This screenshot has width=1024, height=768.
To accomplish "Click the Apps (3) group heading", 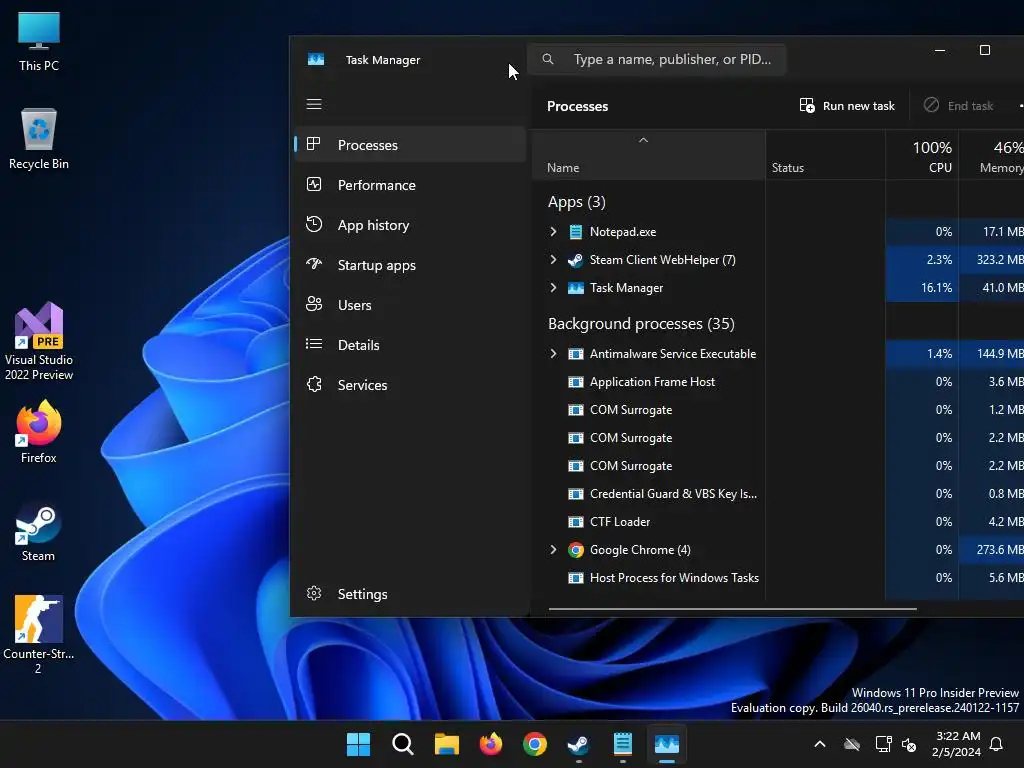I will coord(577,202).
